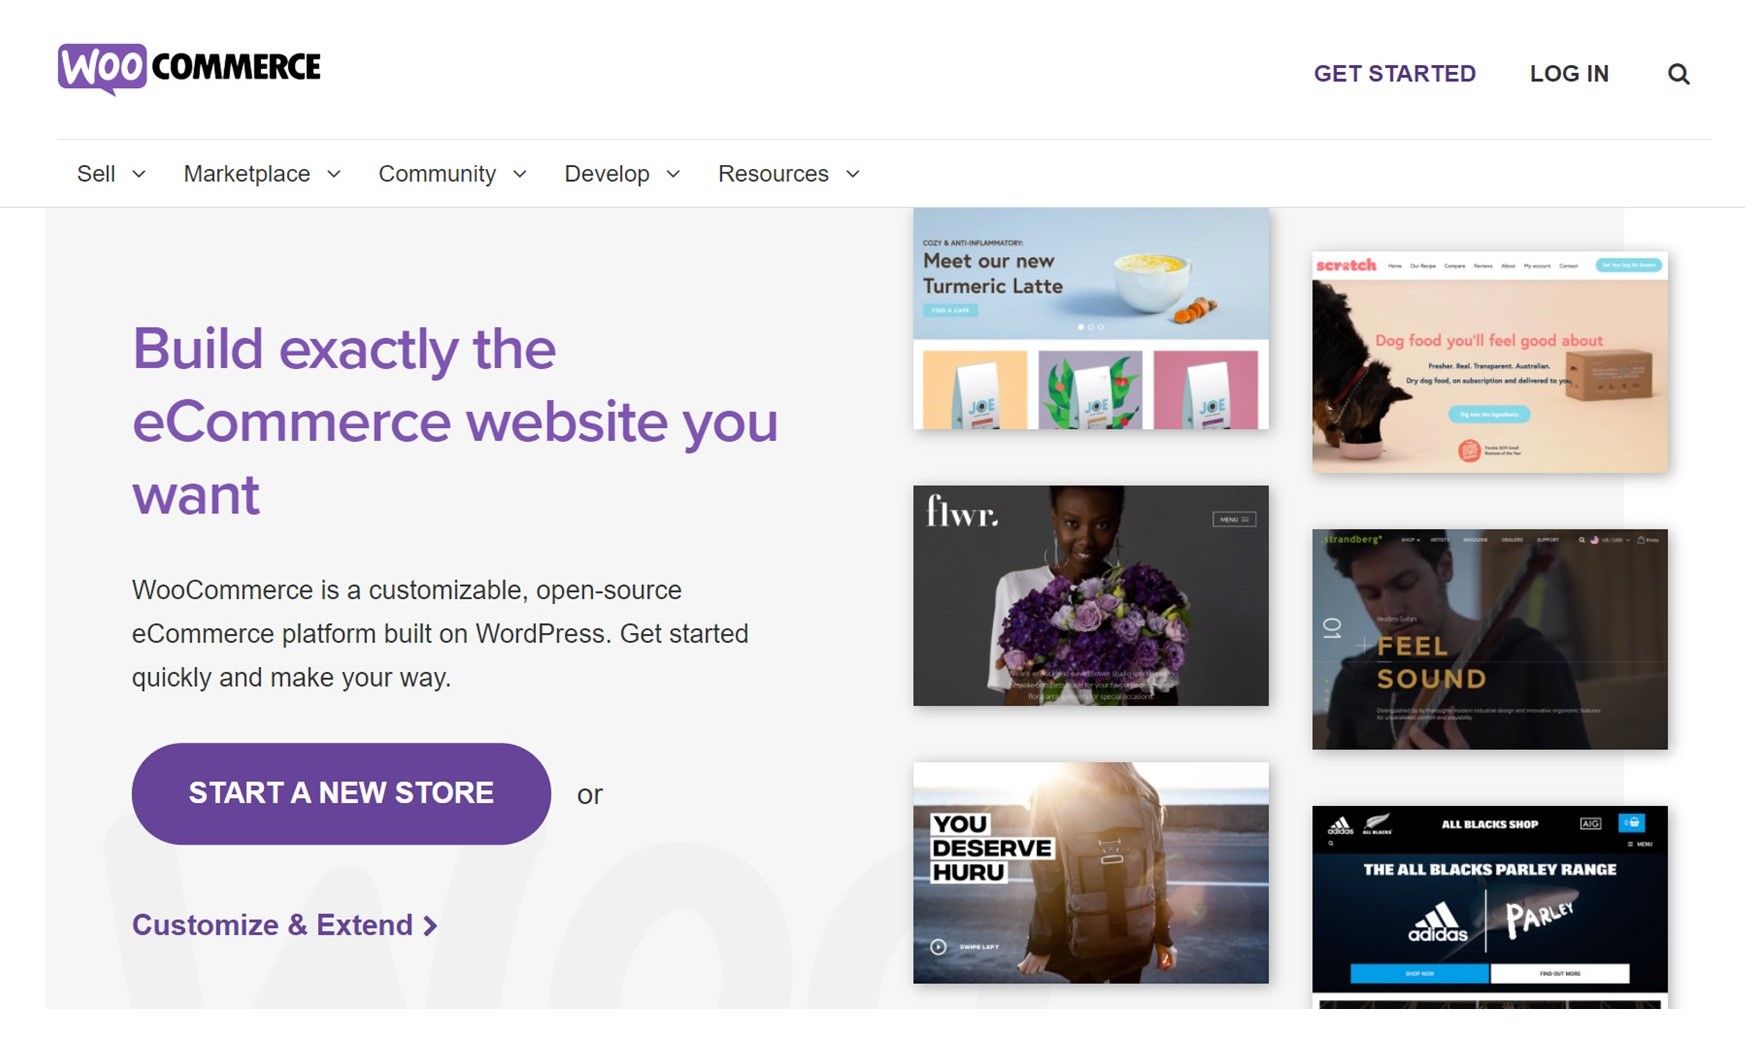Open the Turmeric Latte store thumbnail

pos(1090,319)
